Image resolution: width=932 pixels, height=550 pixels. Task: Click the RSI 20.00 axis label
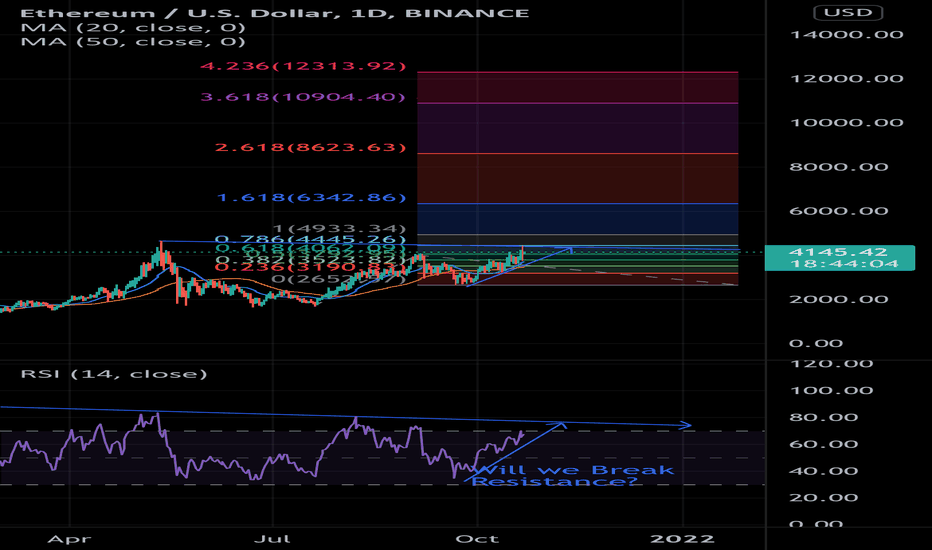click(x=824, y=498)
